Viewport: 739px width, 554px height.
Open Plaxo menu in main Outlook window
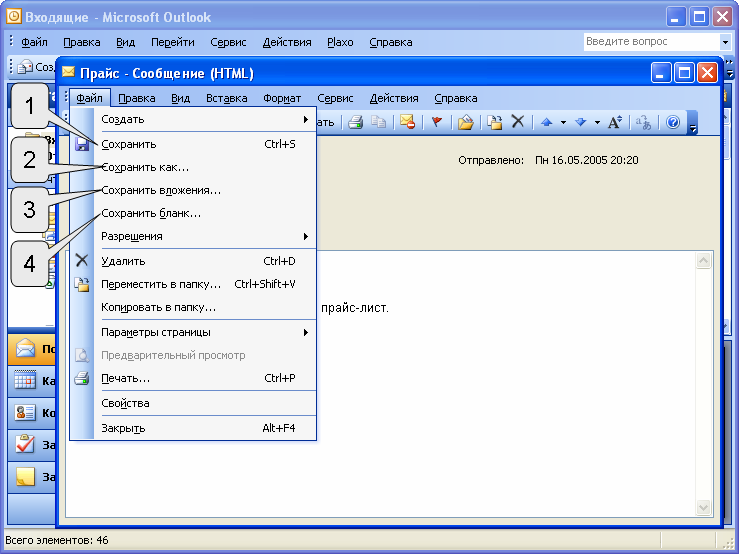(340, 42)
